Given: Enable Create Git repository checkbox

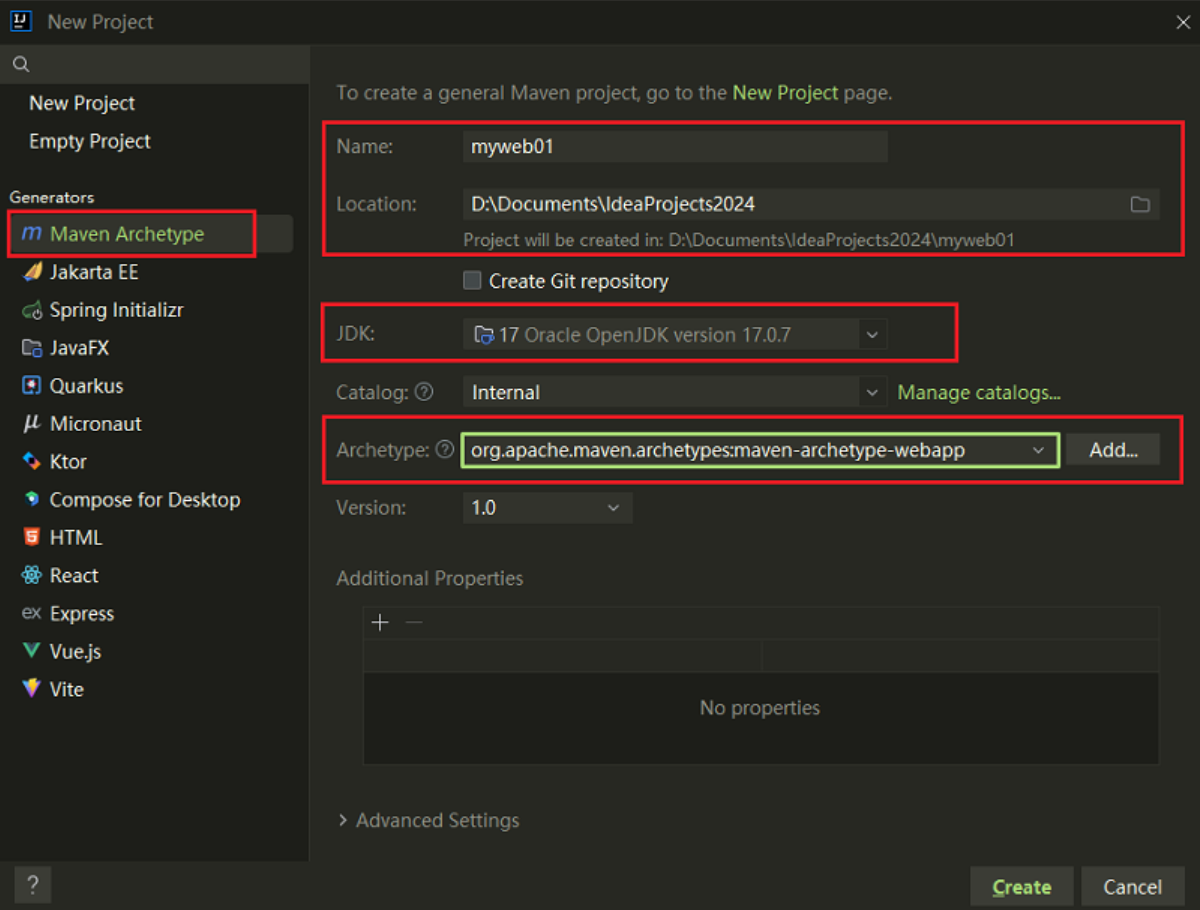Looking at the screenshot, I should click(x=472, y=281).
